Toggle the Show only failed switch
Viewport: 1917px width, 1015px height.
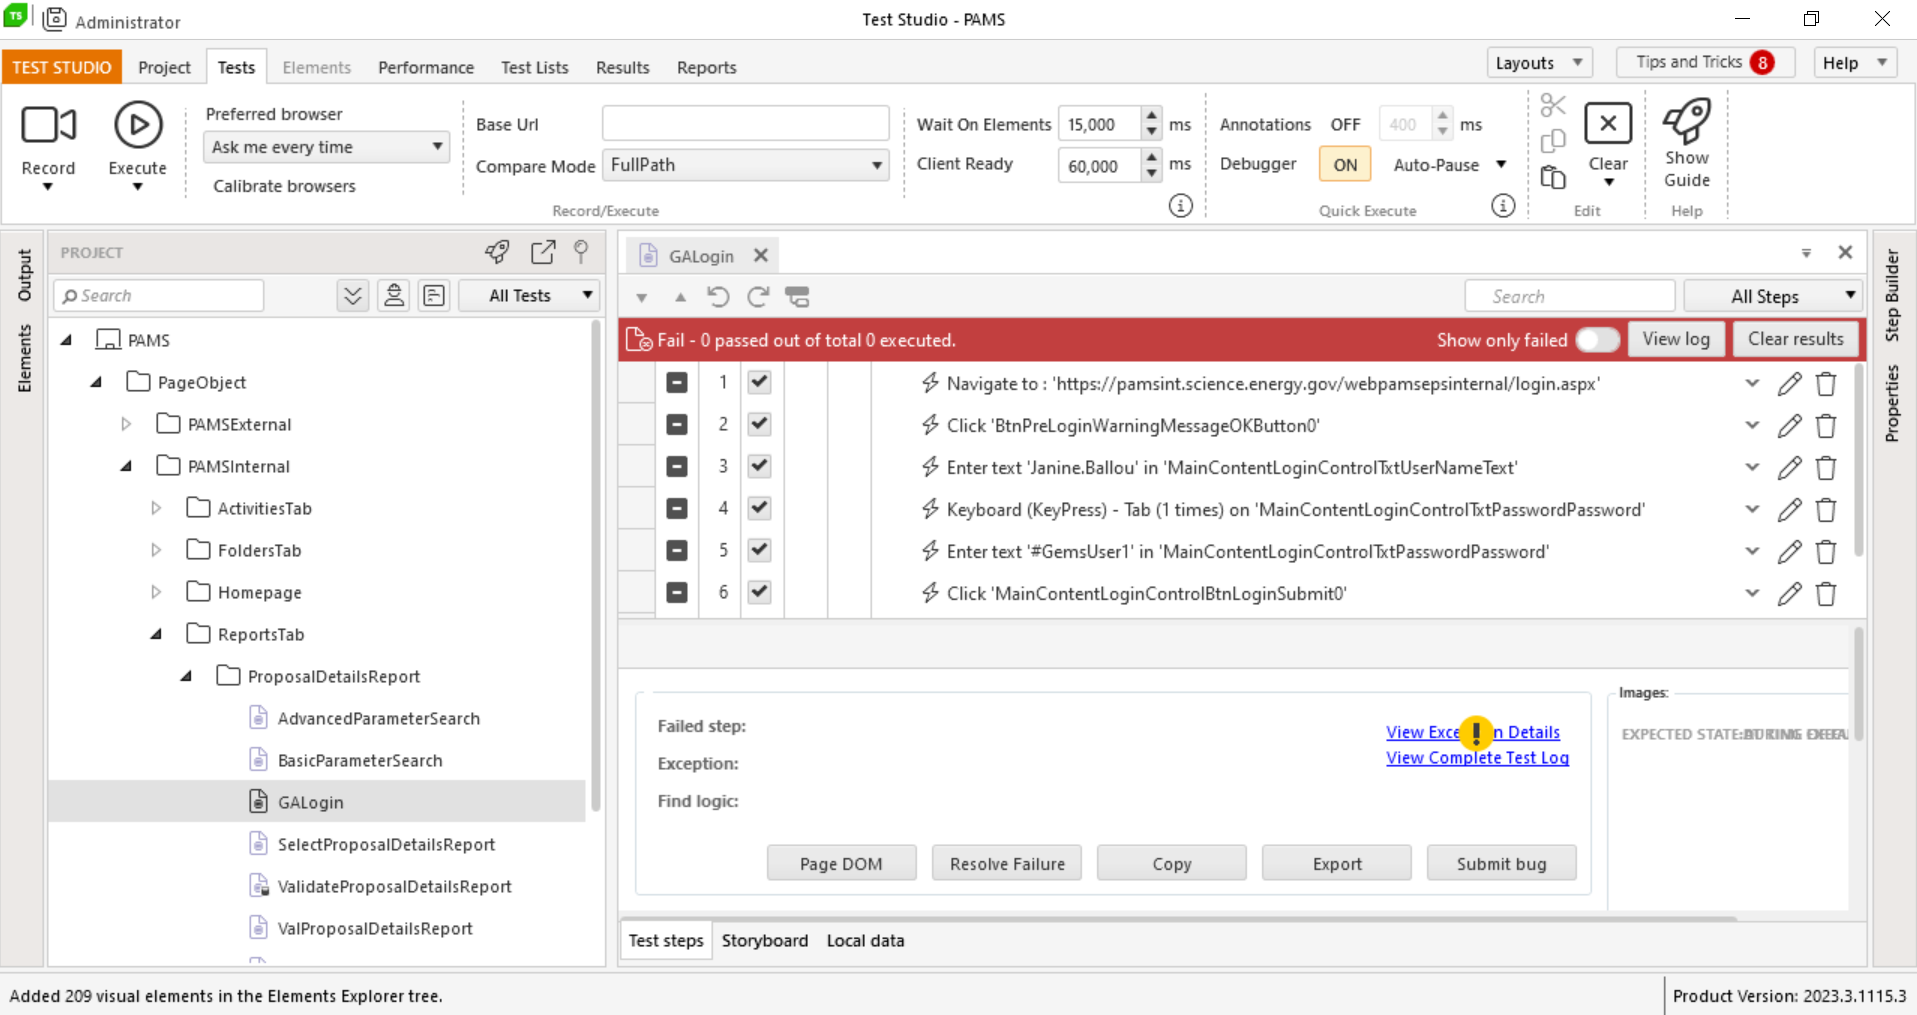click(x=1597, y=340)
